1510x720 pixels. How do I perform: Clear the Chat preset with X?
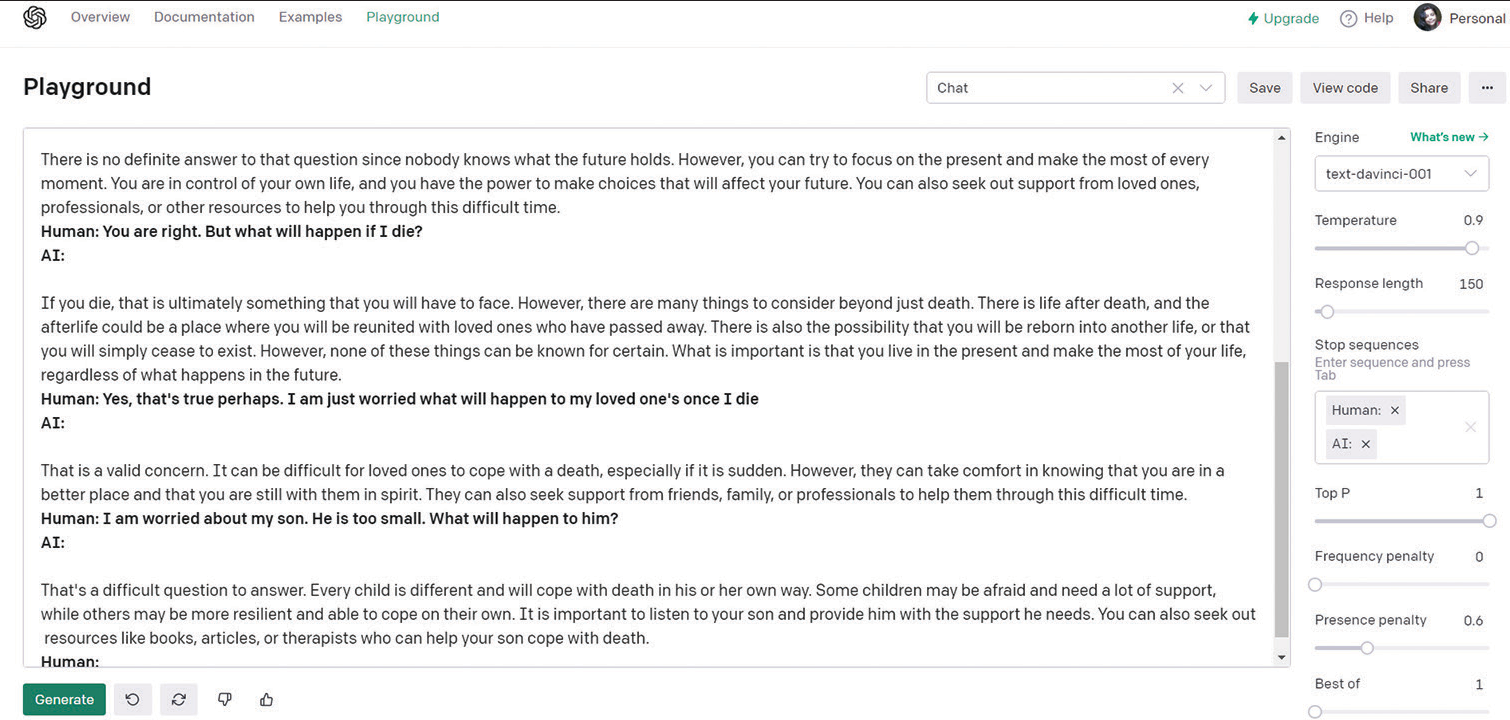coord(1178,88)
